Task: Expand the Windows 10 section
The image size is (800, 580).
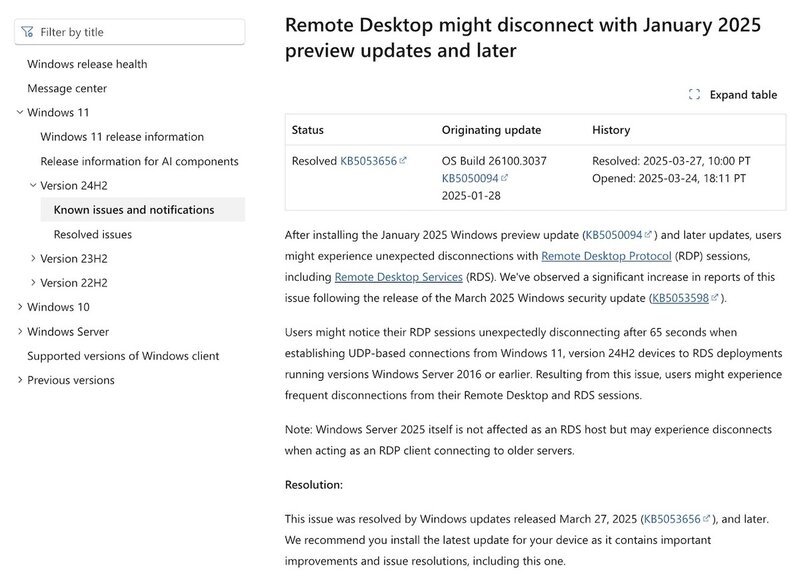Action: pos(20,307)
